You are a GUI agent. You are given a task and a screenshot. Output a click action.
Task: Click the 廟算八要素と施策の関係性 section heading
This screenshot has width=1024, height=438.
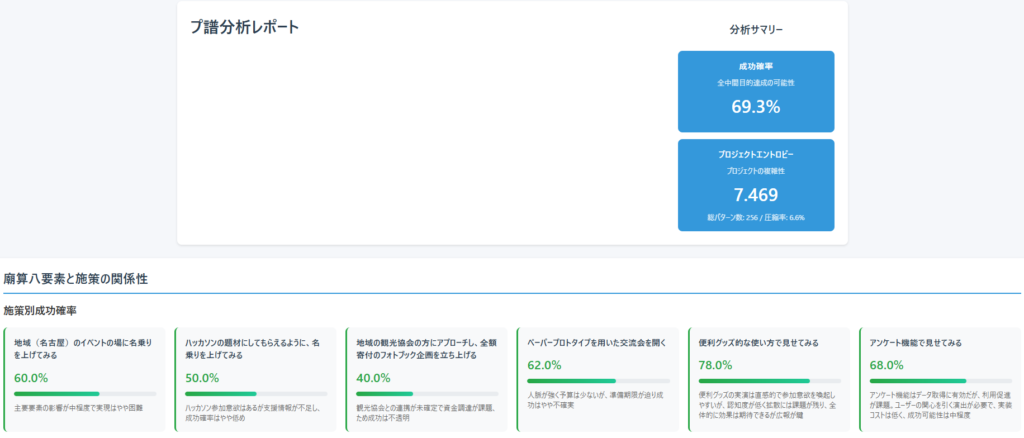tap(76, 278)
